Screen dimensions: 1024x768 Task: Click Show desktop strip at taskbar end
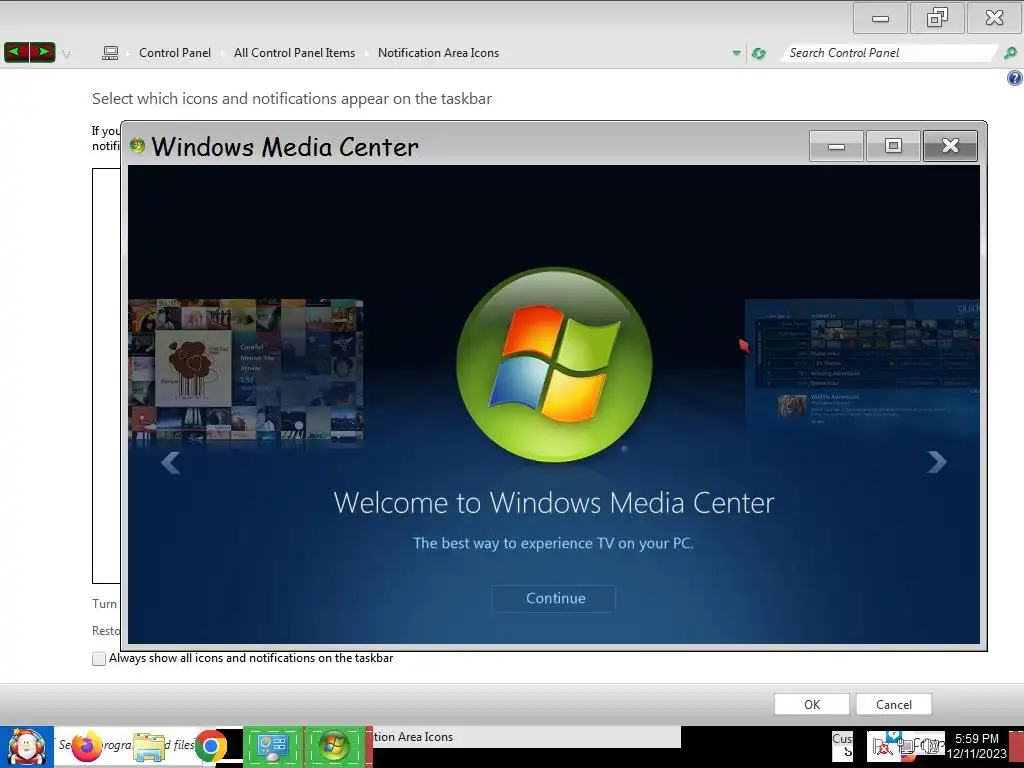point(1016,747)
